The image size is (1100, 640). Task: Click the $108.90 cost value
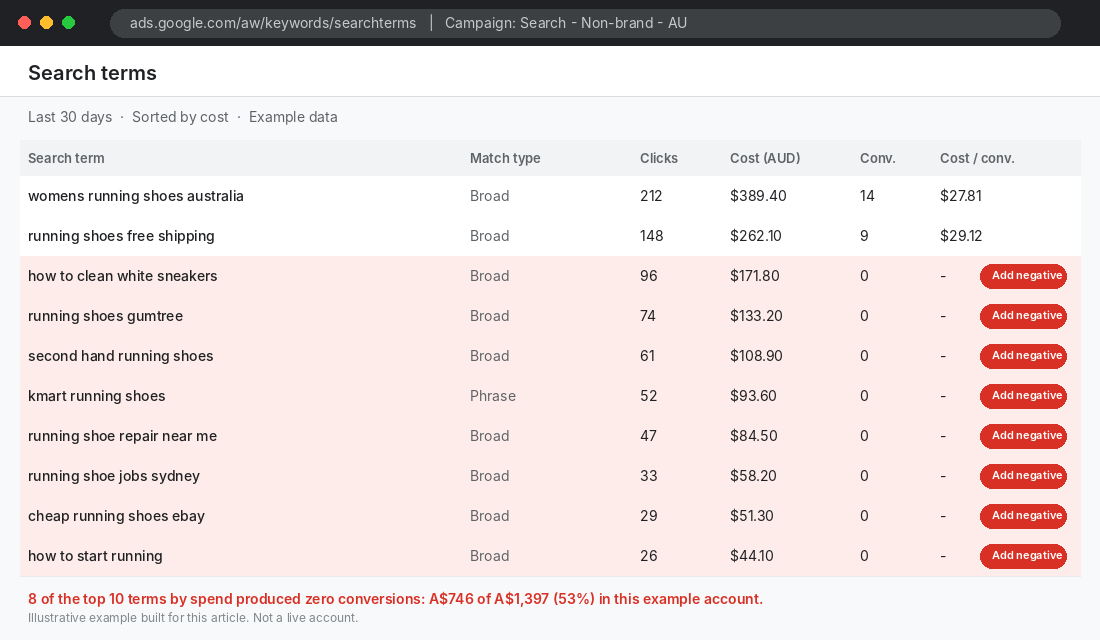(x=756, y=356)
